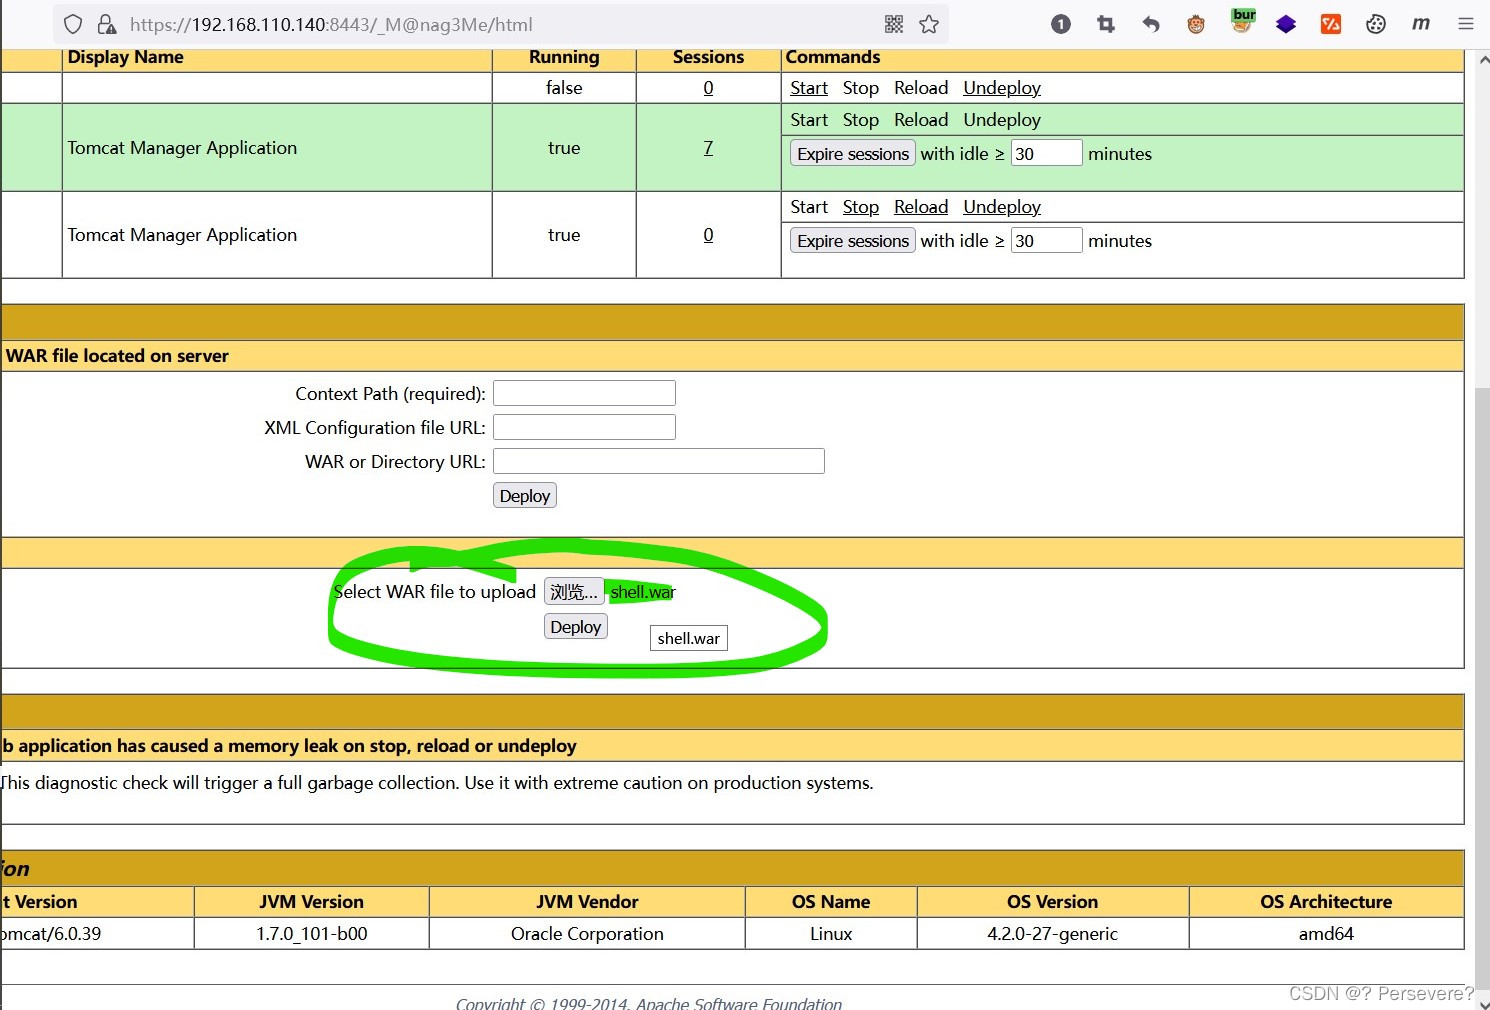
Task: Bookmark this page with the star icon
Action: click(x=929, y=24)
